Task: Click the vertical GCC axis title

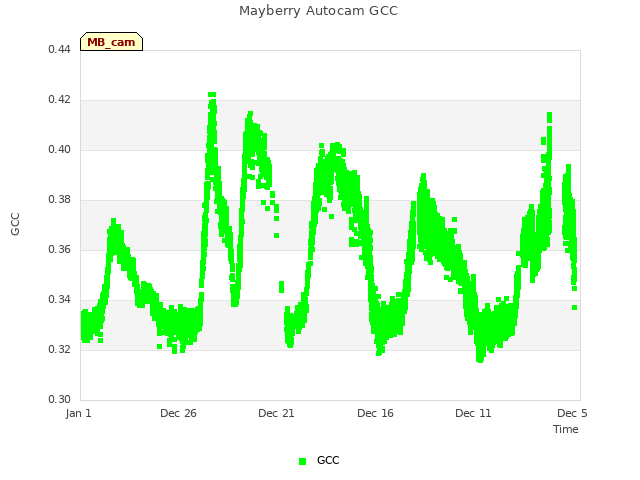Action: 15,224
